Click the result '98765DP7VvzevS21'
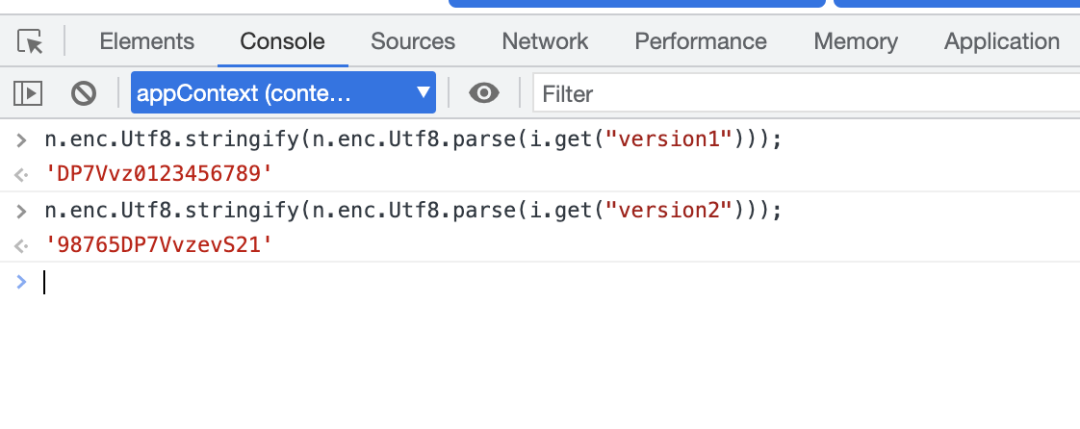Screen dimensions: 1080x429 point(159,245)
